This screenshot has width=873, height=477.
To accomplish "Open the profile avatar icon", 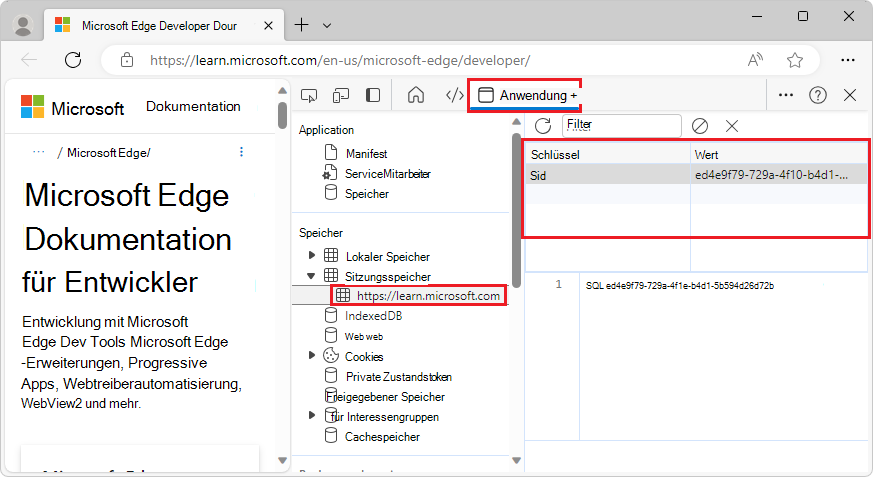I will [23, 26].
